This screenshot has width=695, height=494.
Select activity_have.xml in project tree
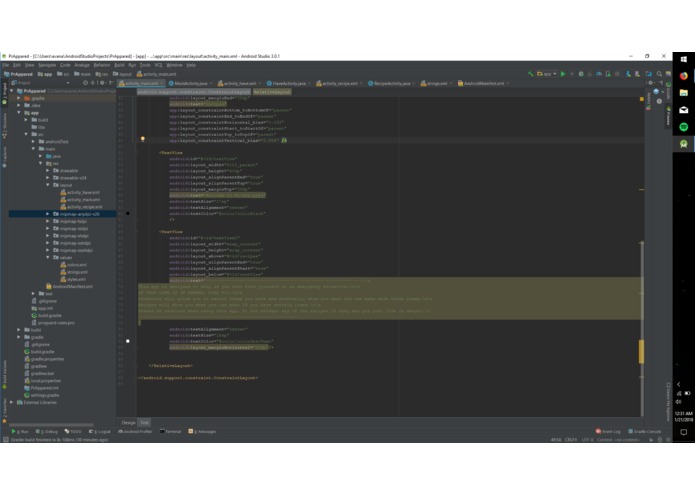click(80, 192)
